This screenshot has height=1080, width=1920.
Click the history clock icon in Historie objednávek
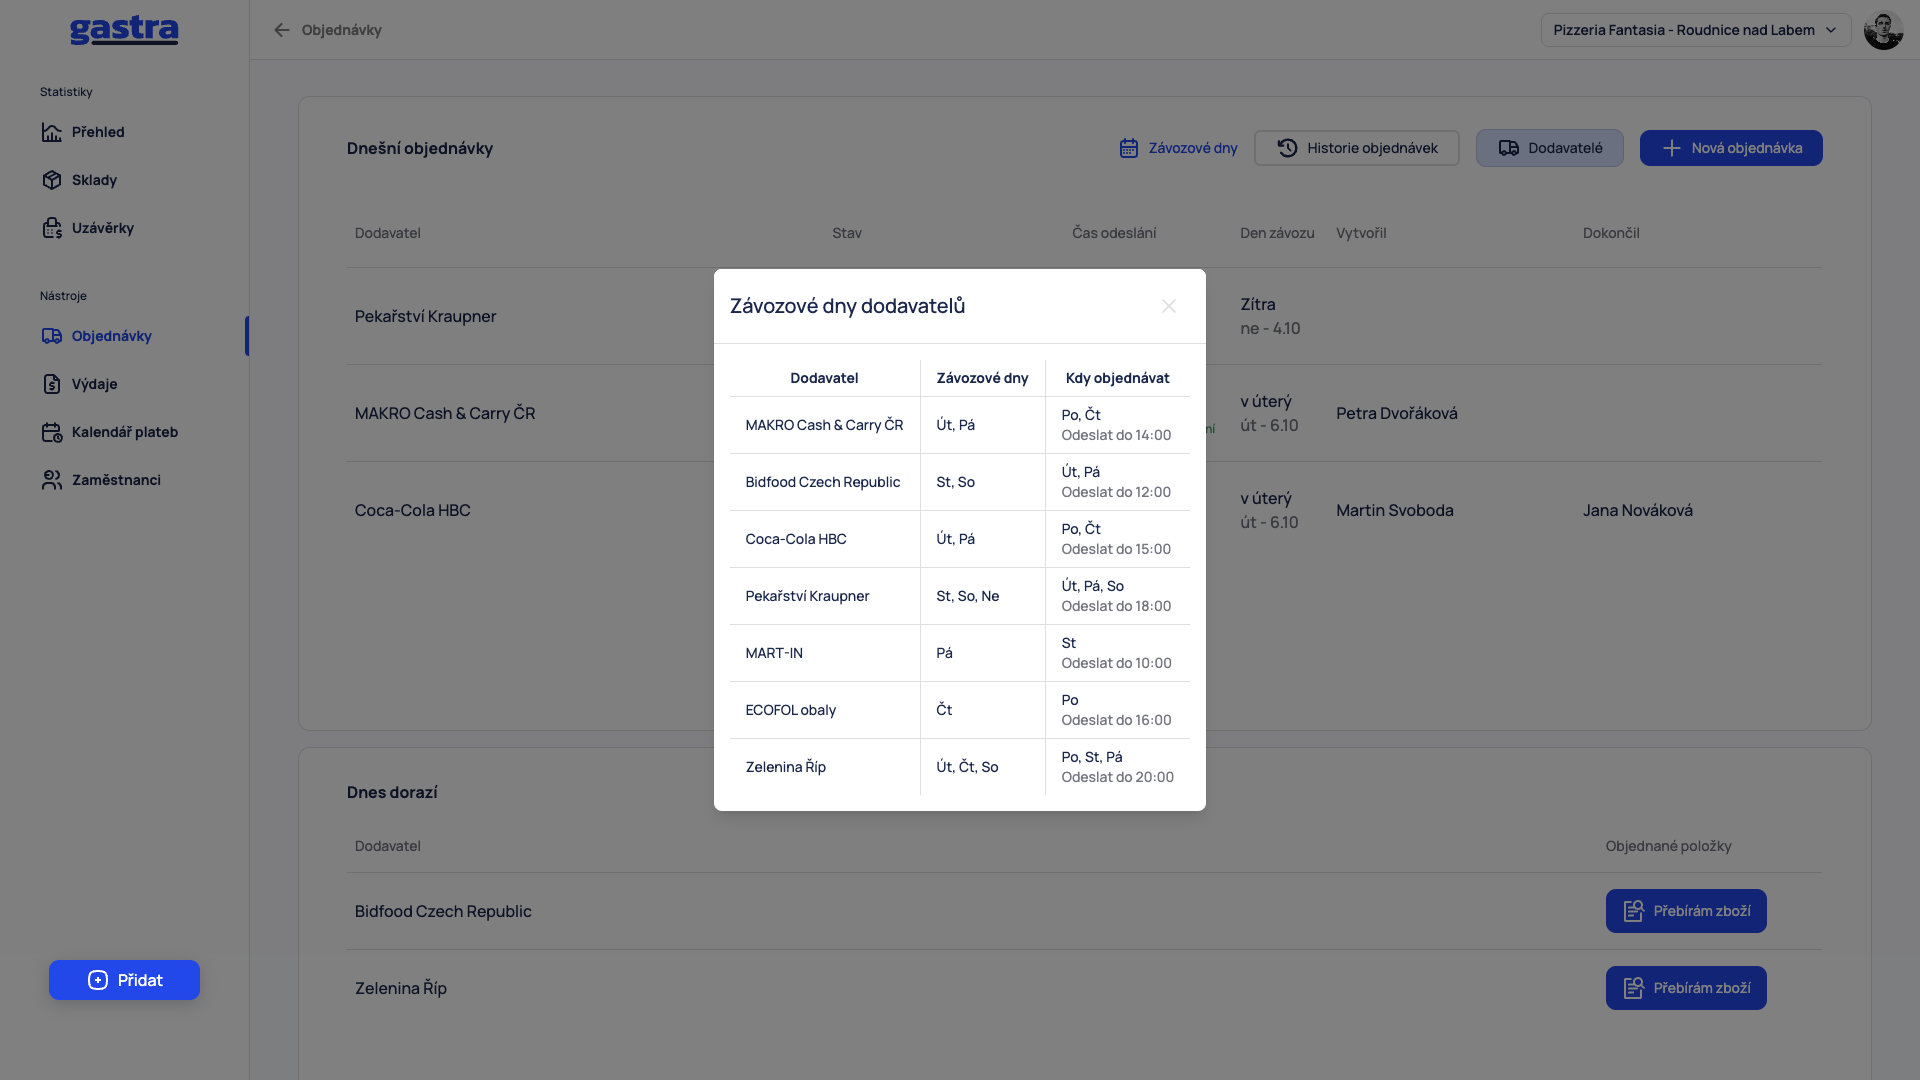tap(1287, 148)
